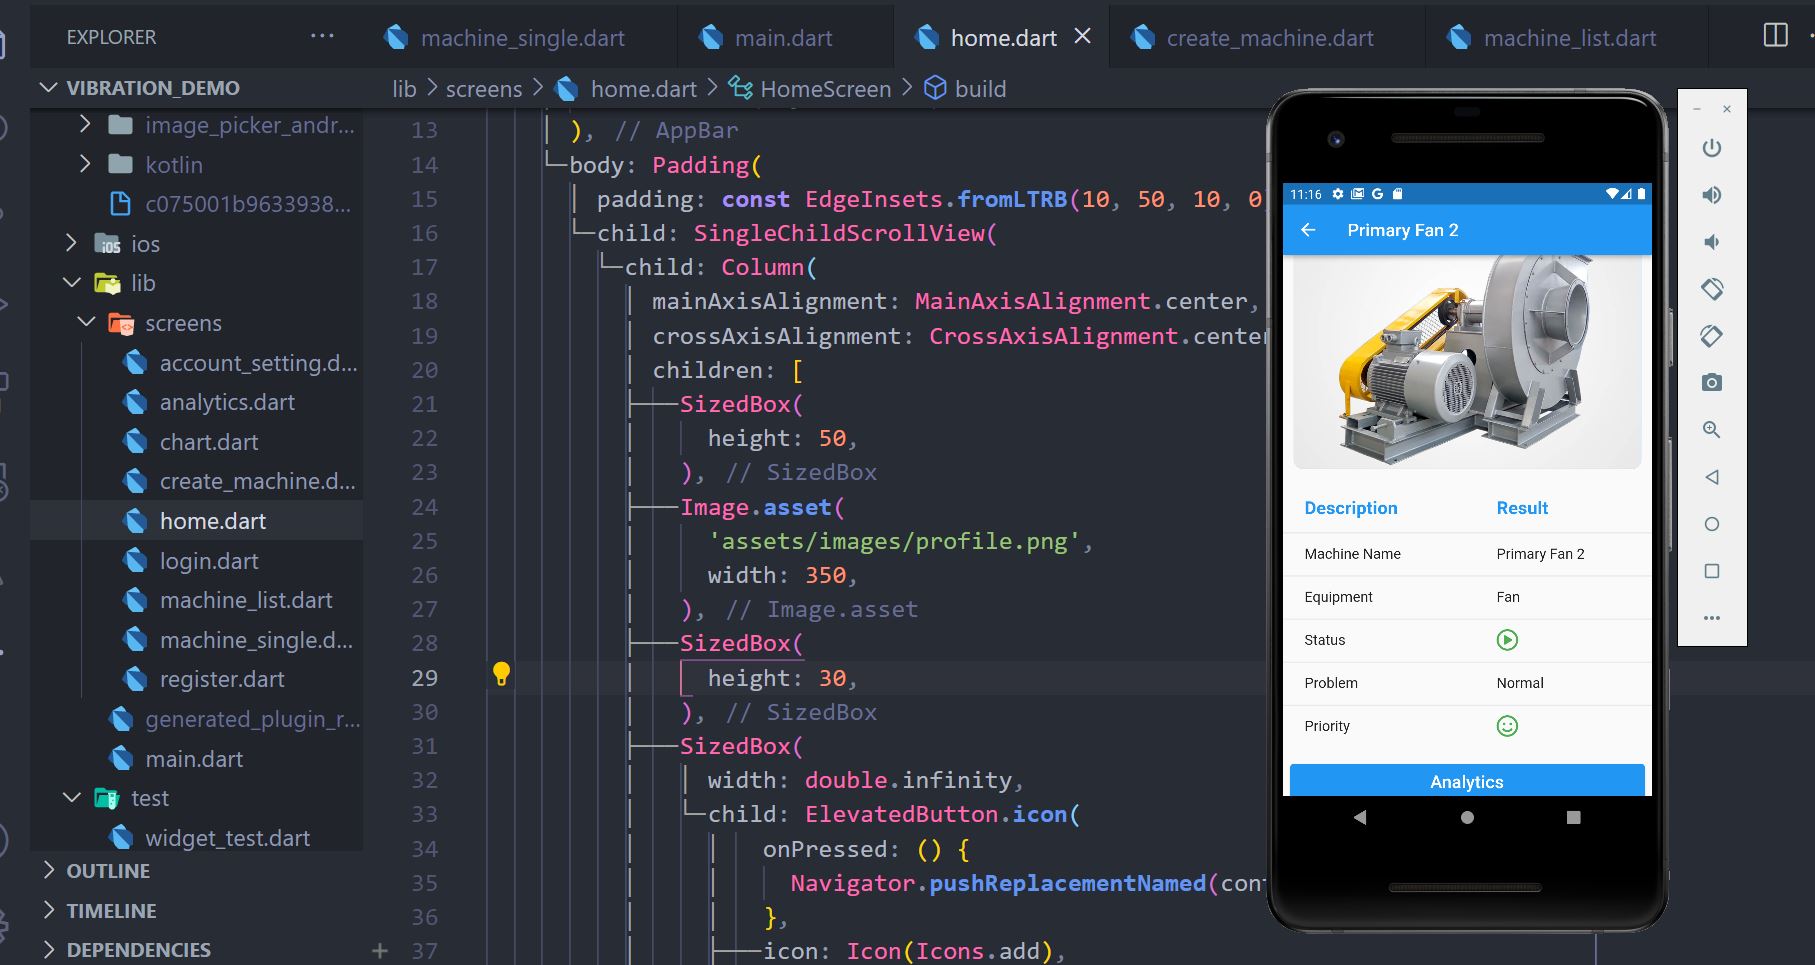Open HomeScreen from the breadcrumb bar
This screenshot has width=1815, height=965.
click(x=824, y=88)
